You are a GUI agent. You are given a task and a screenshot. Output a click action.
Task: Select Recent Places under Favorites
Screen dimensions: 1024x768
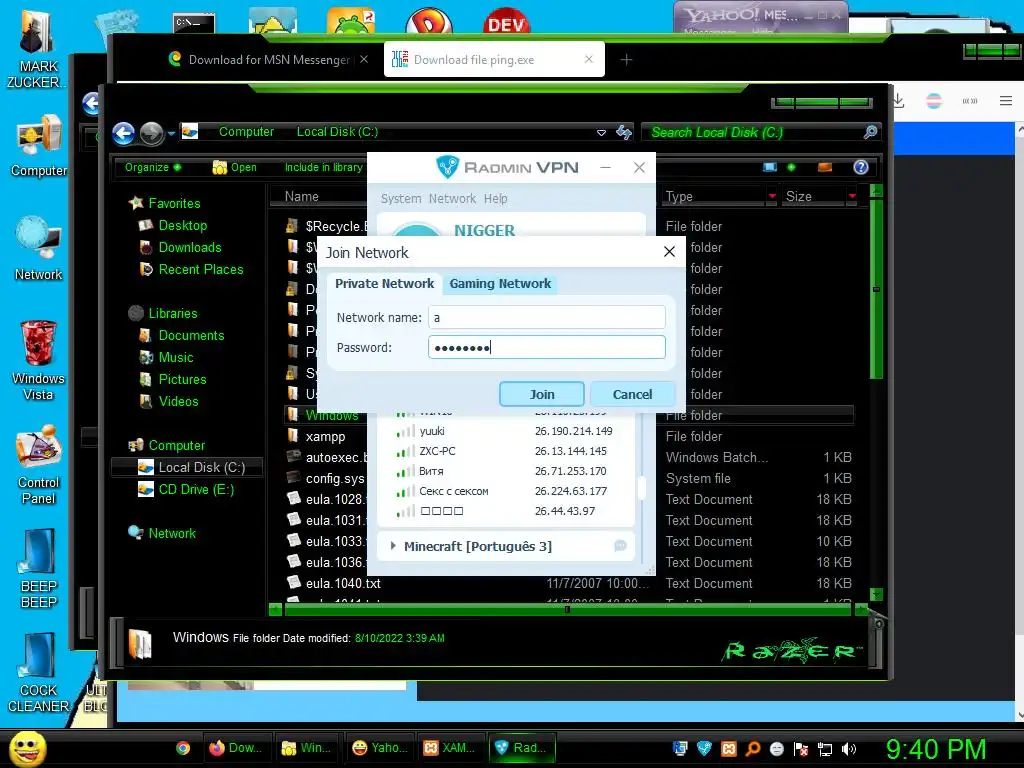click(200, 269)
